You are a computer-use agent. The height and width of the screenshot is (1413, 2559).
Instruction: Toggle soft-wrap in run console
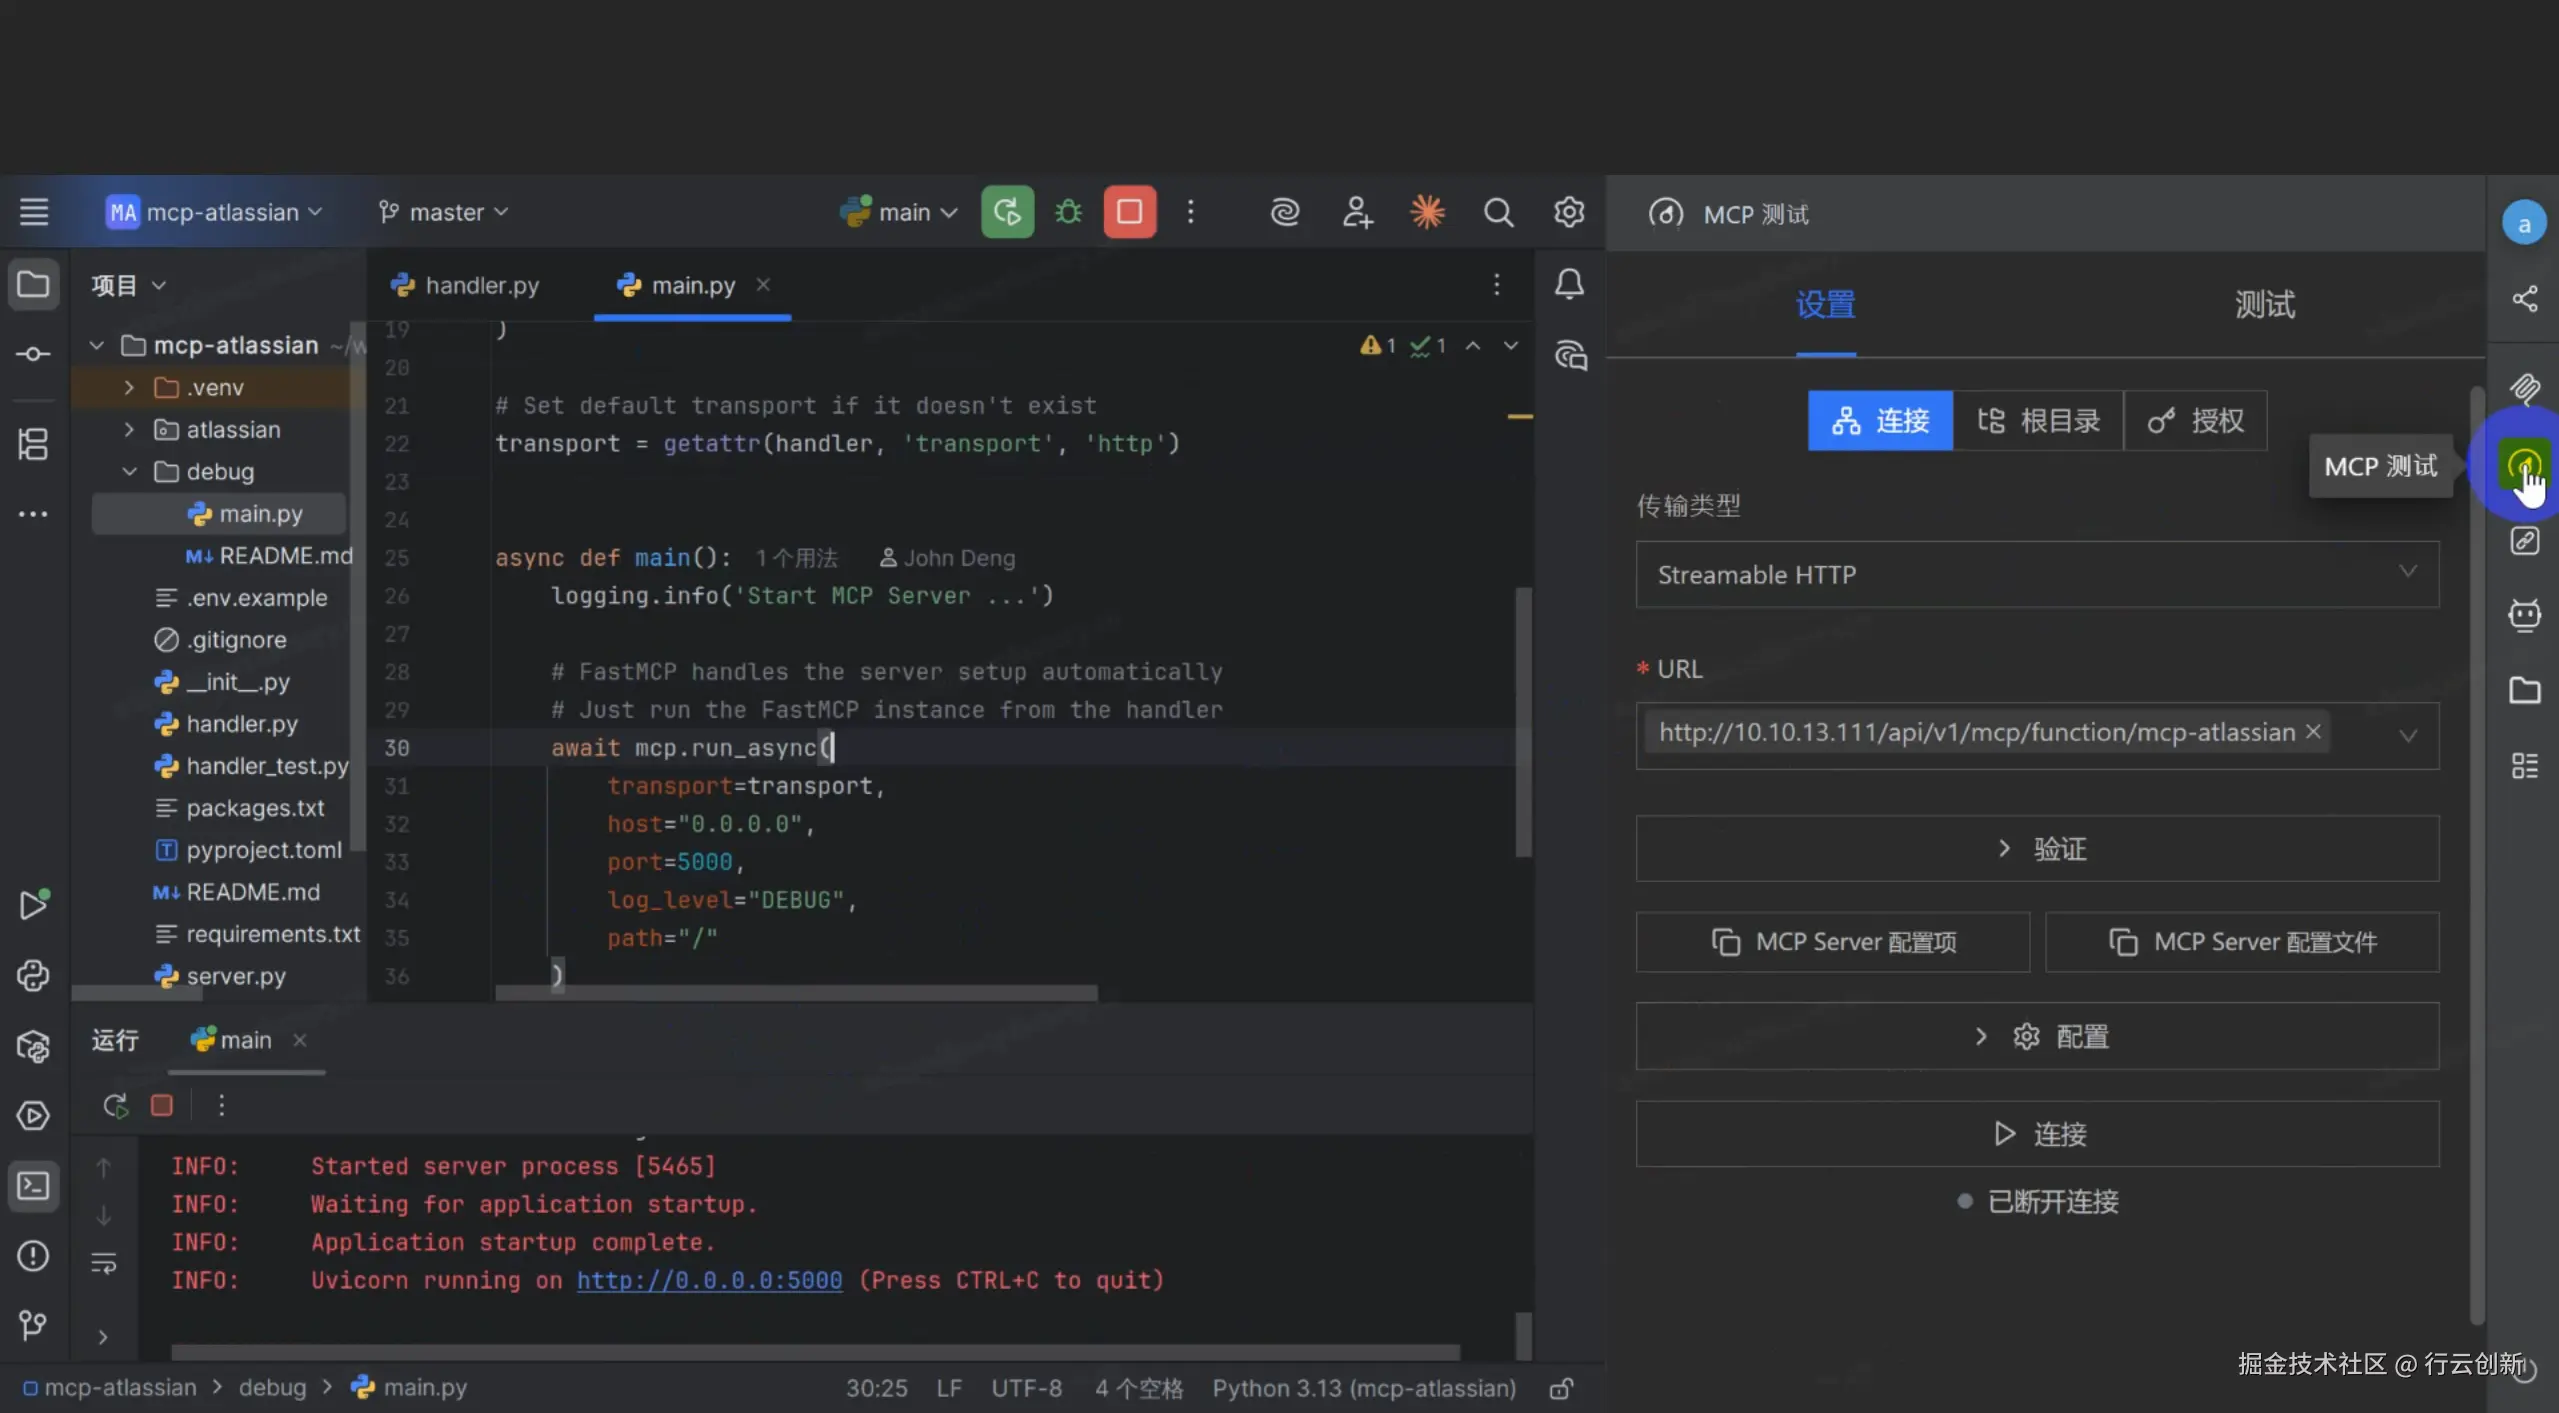point(104,1263)
